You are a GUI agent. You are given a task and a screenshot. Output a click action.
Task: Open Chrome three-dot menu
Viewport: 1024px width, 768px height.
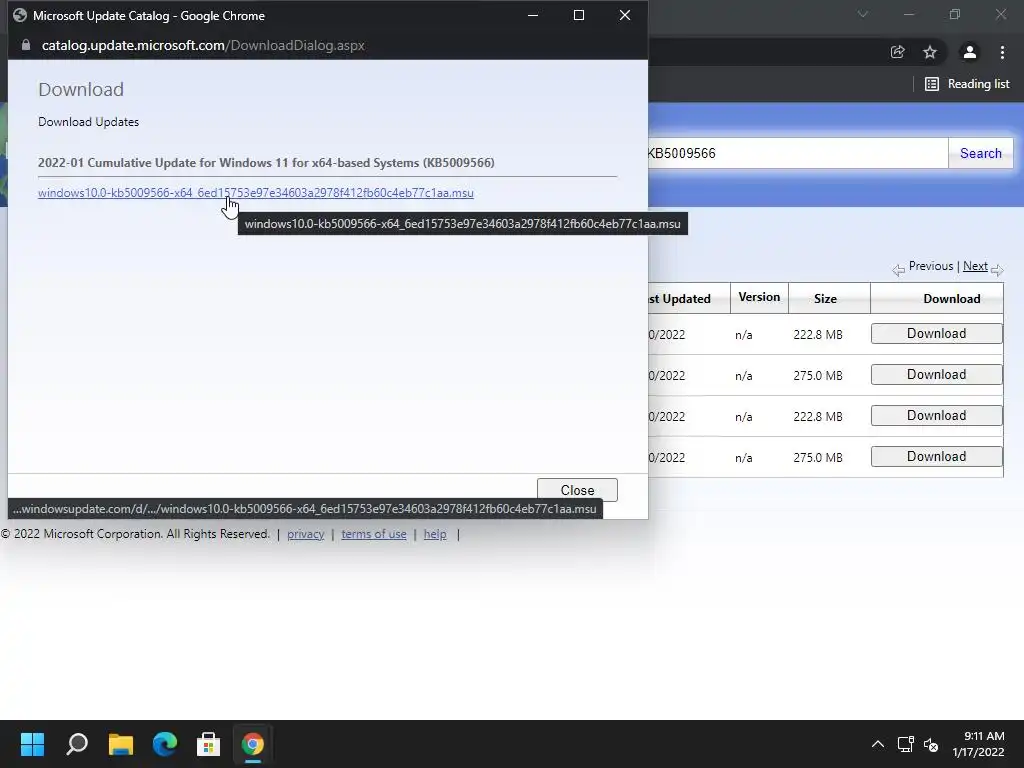point(1002,52)
